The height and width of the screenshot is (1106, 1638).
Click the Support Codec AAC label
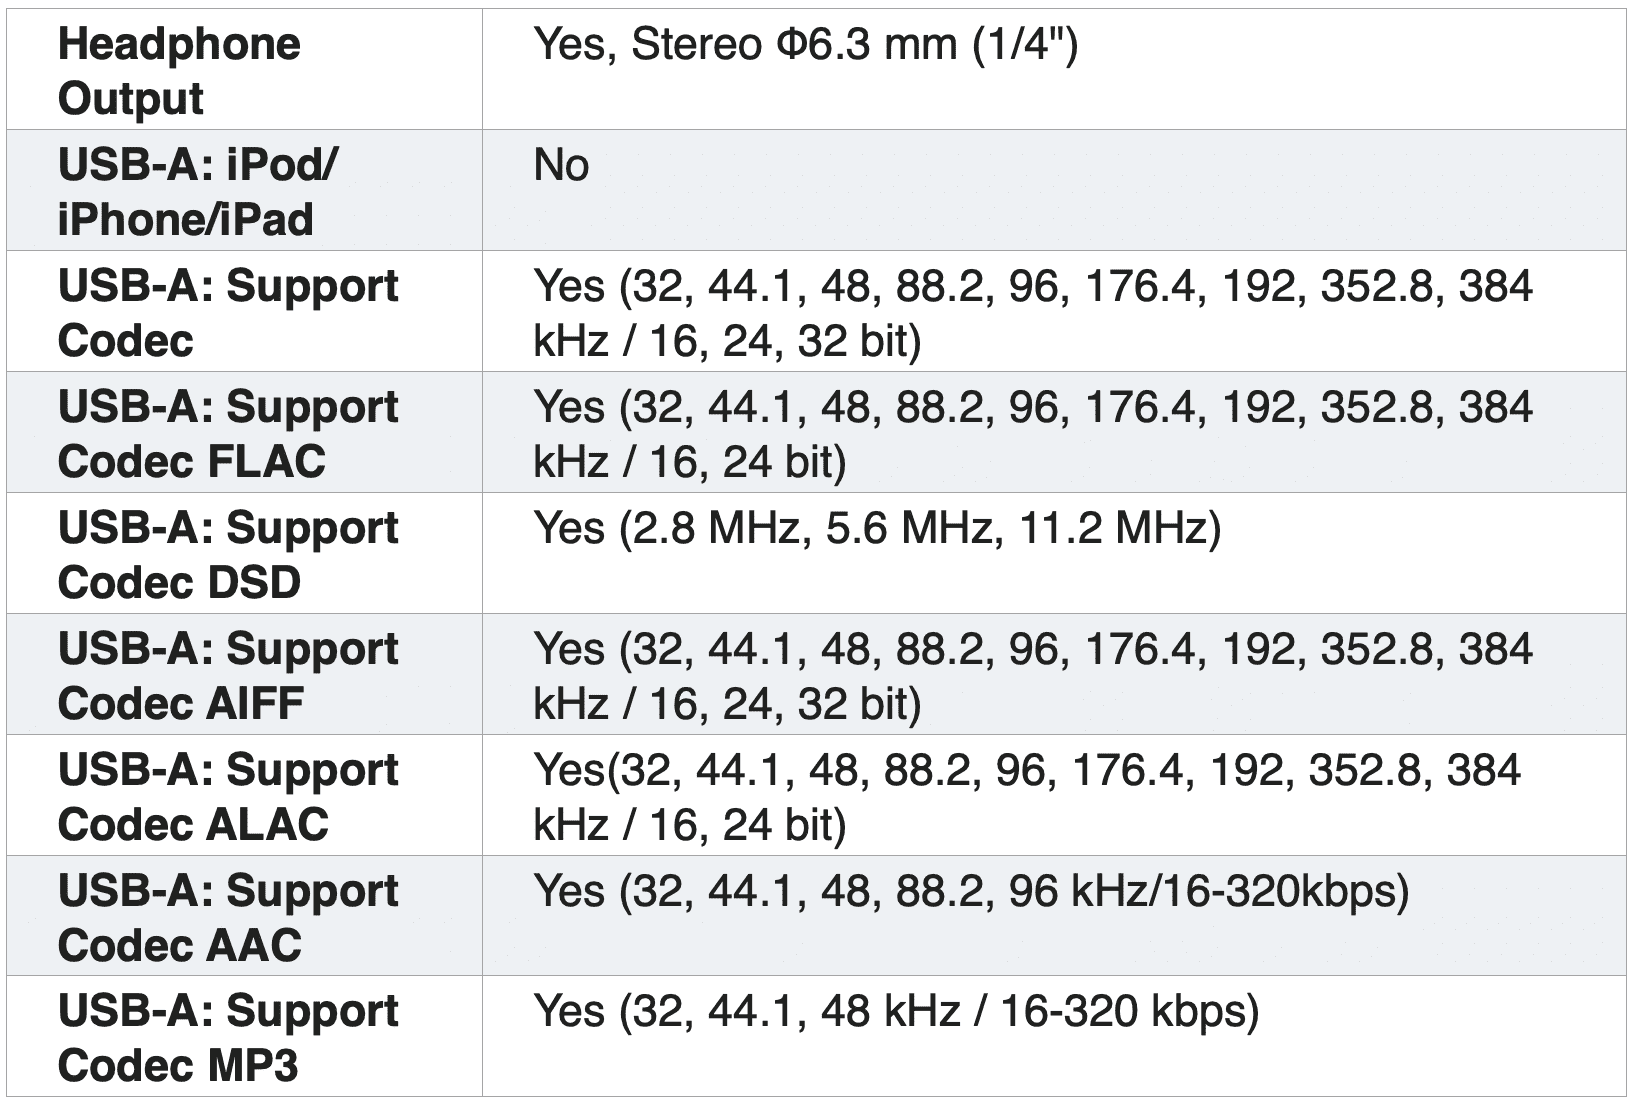tap(228, 918)
